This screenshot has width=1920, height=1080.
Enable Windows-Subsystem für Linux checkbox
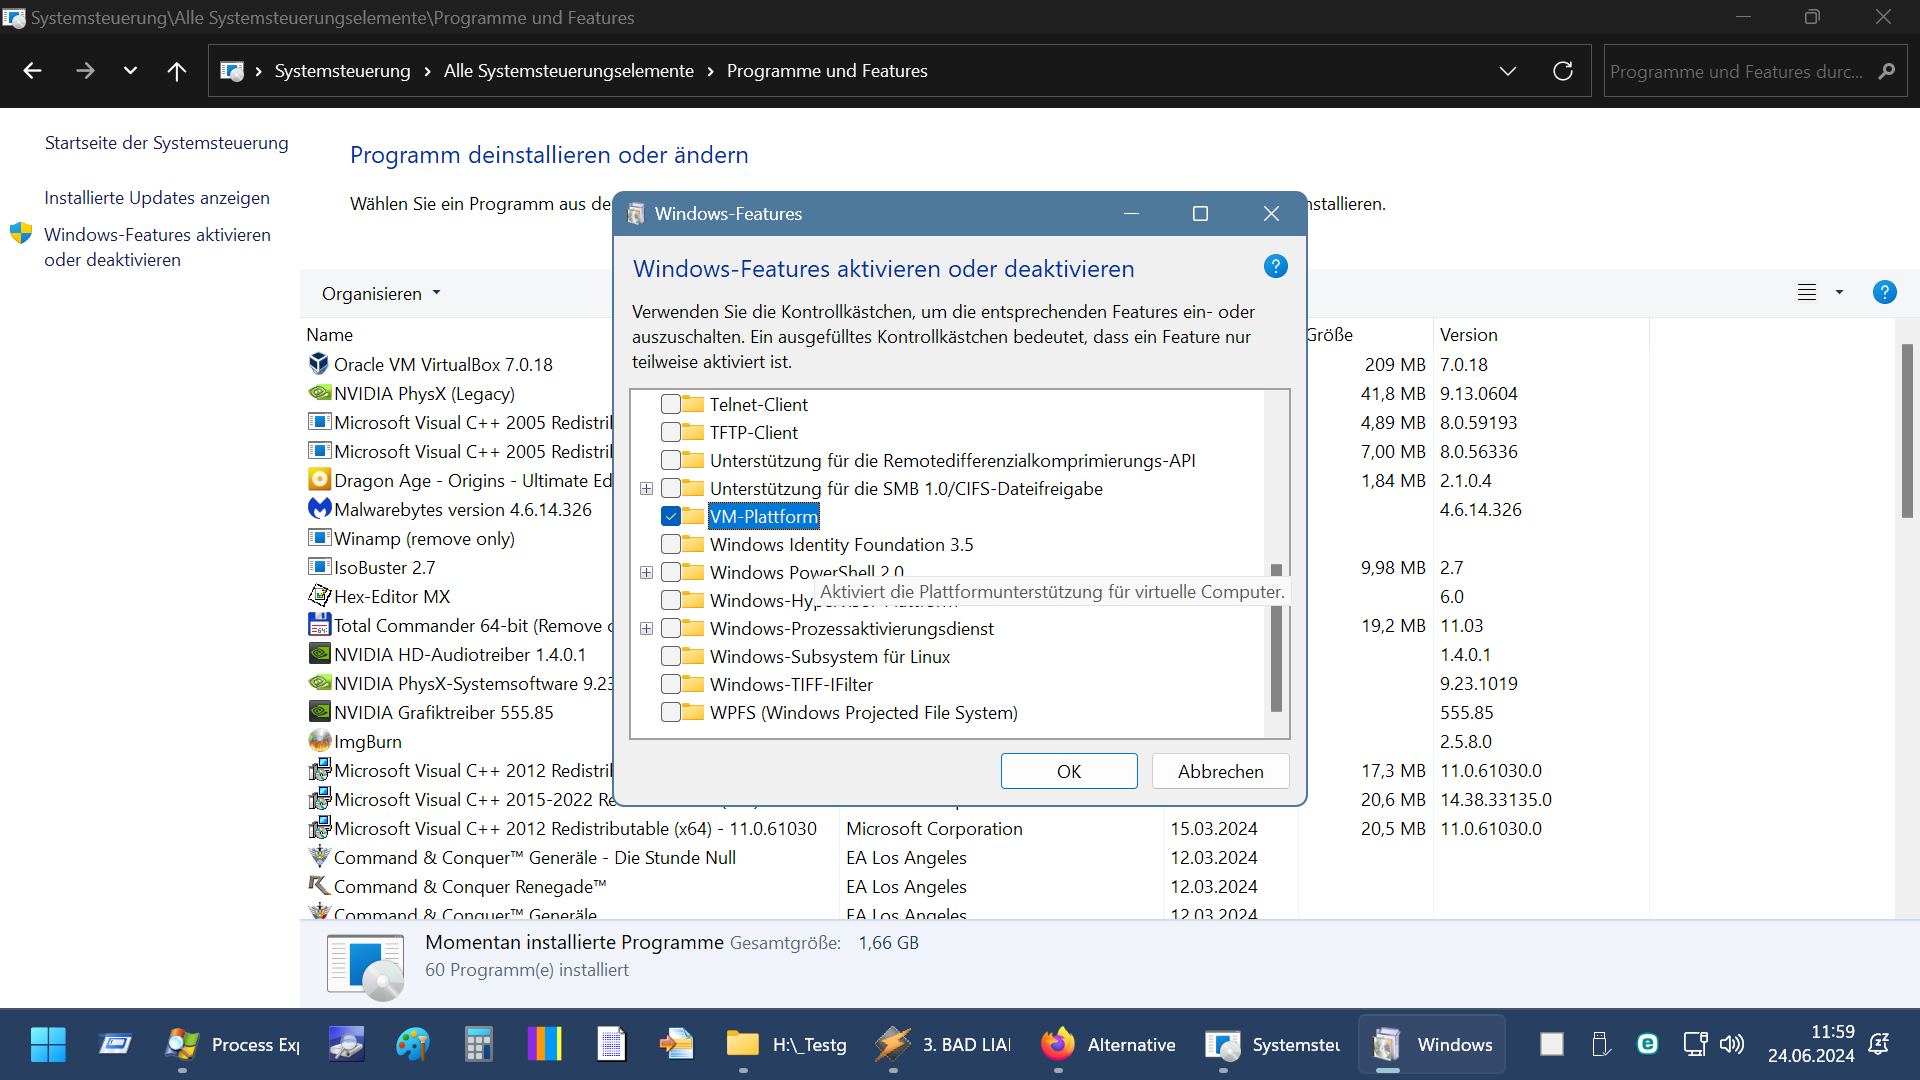click(x=671, y=656)
